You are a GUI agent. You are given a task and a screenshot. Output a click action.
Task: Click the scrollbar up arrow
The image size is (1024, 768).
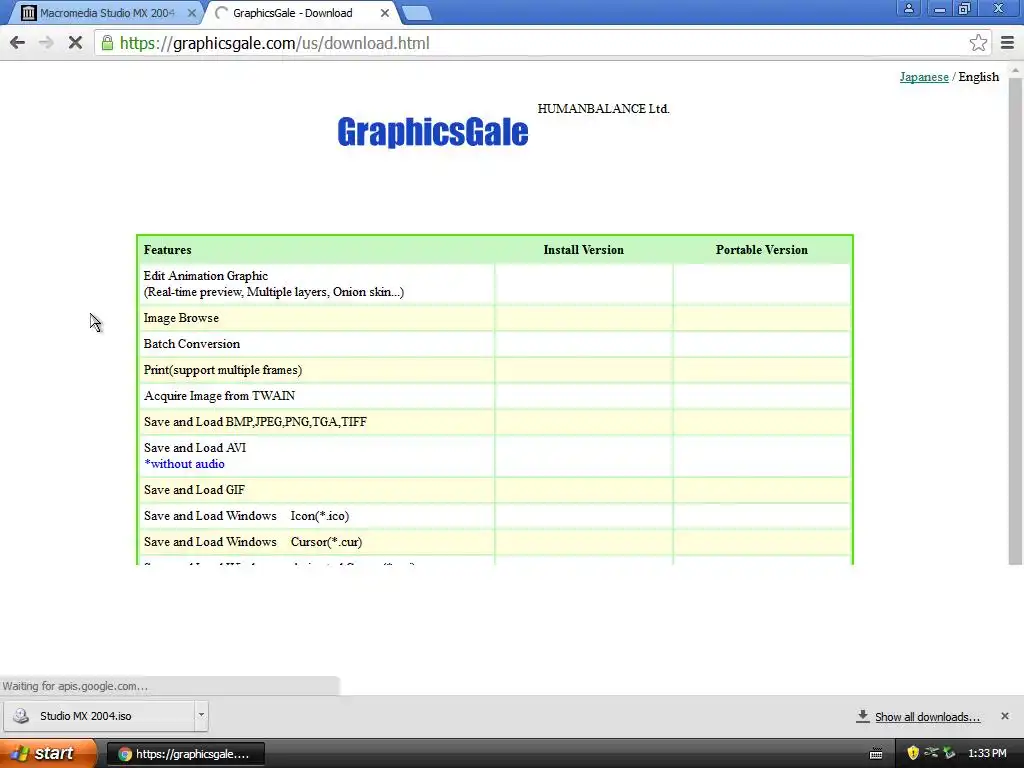(x=1015, y=69)
